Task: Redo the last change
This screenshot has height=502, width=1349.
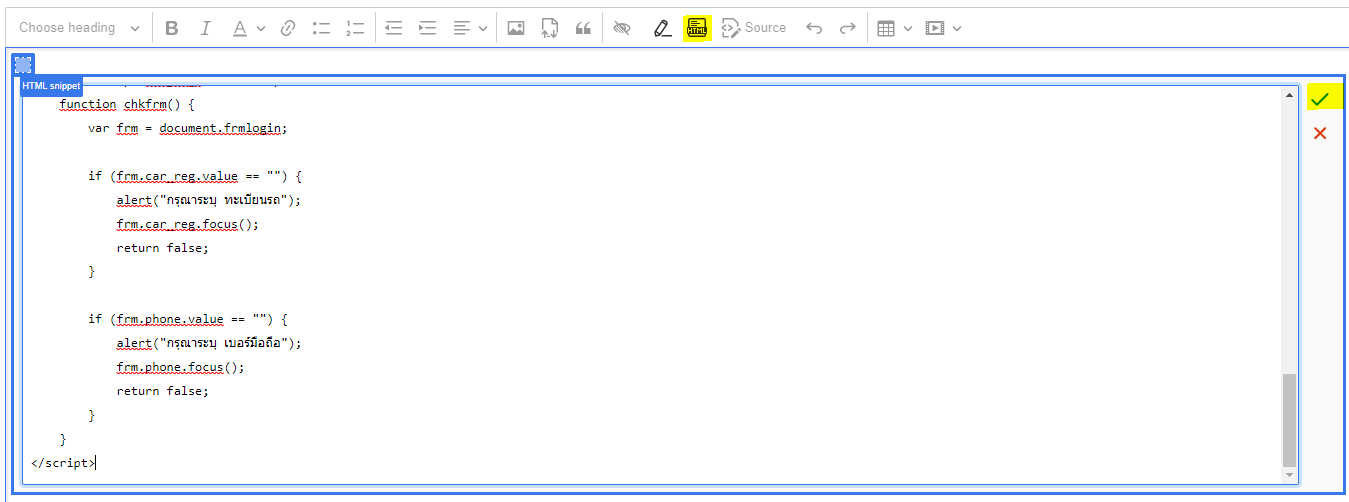Action: point(848,28)
